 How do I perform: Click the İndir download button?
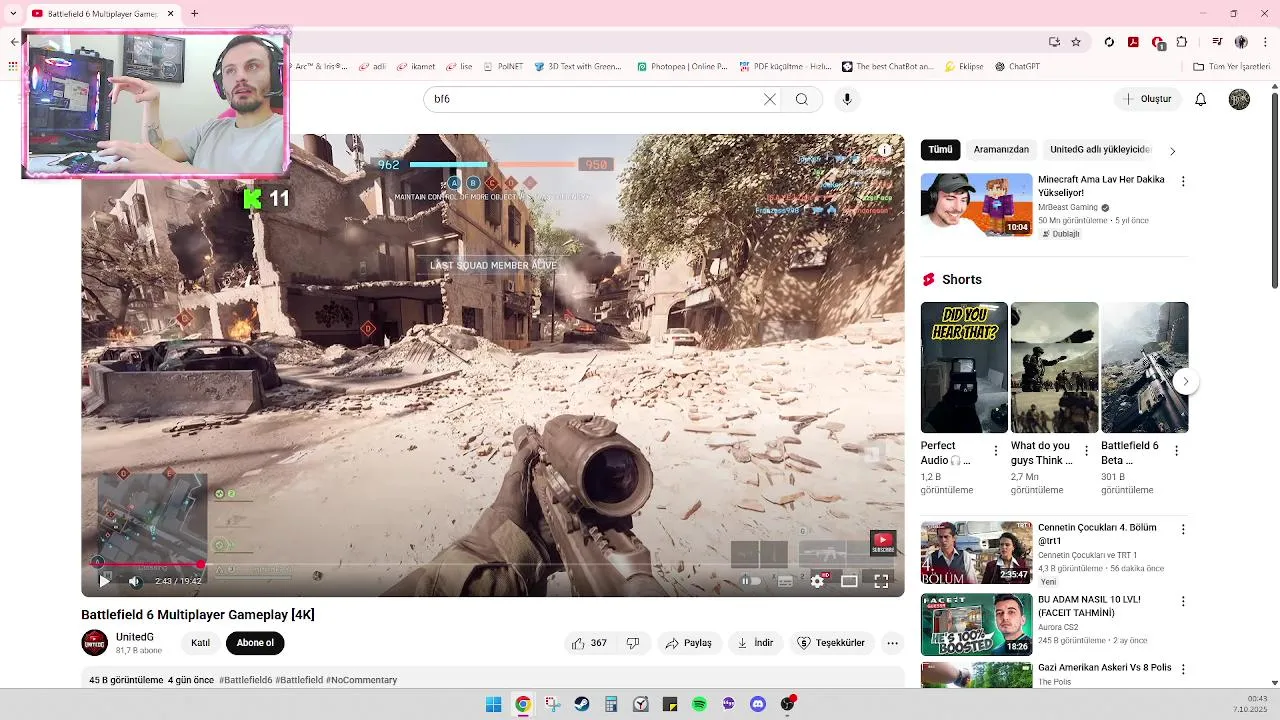(755, 643)
